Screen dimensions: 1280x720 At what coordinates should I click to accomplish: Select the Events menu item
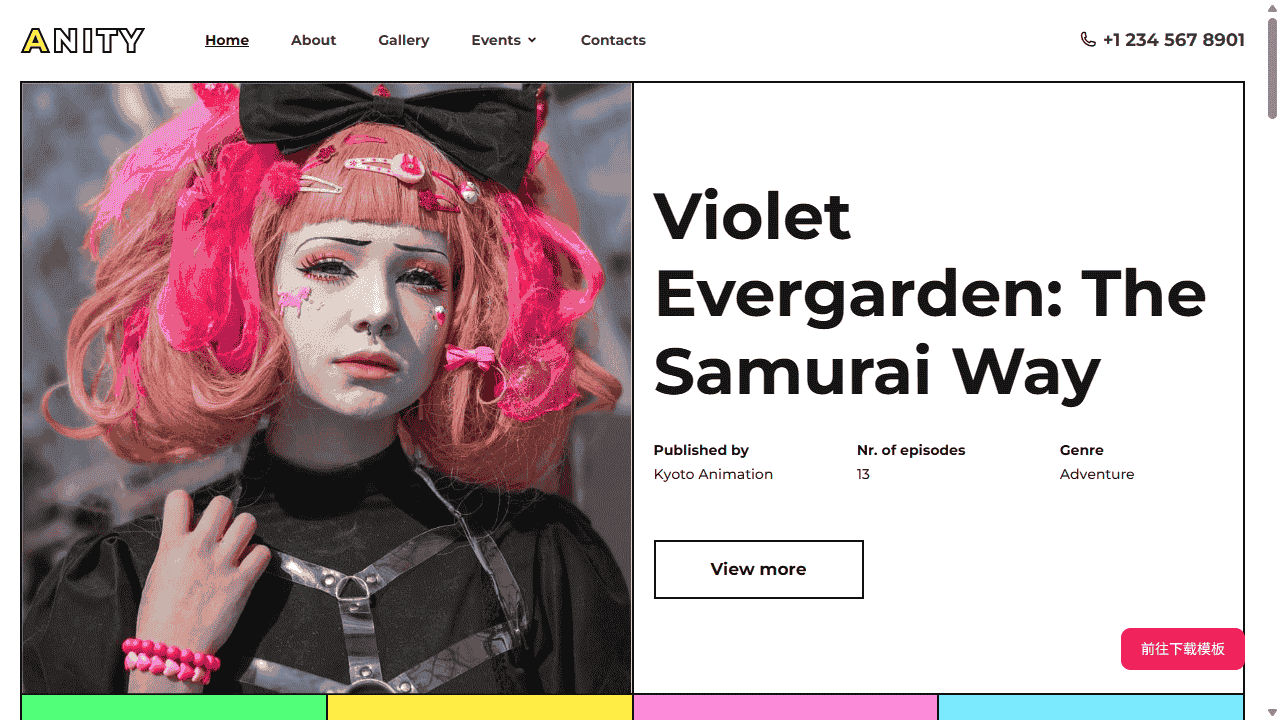(496, 40)
